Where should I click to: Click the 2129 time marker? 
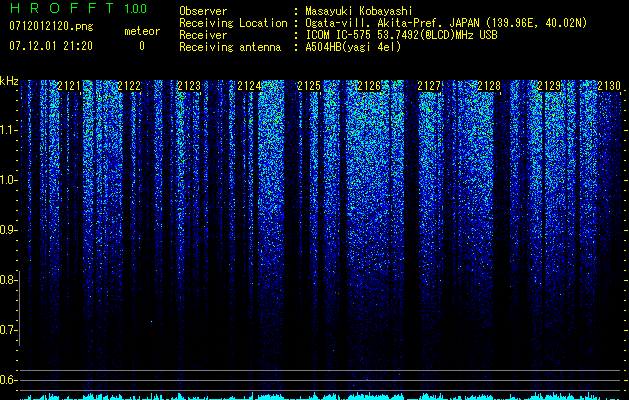coord(549,86)
